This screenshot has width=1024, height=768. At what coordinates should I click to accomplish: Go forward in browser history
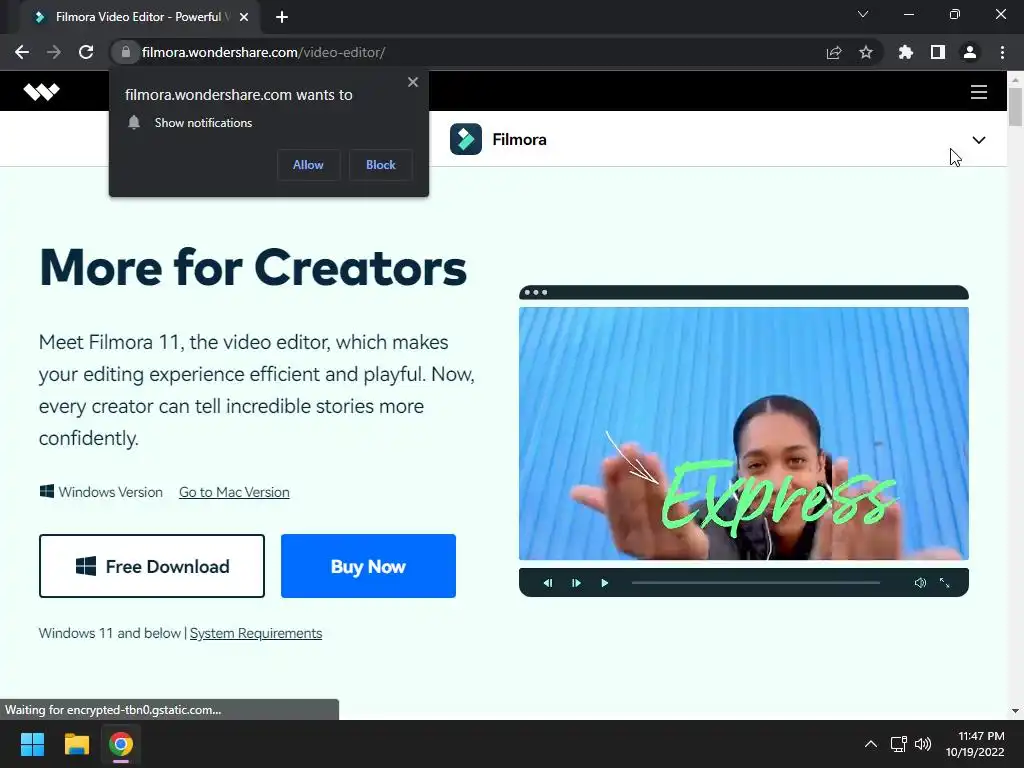click(54, 52)
